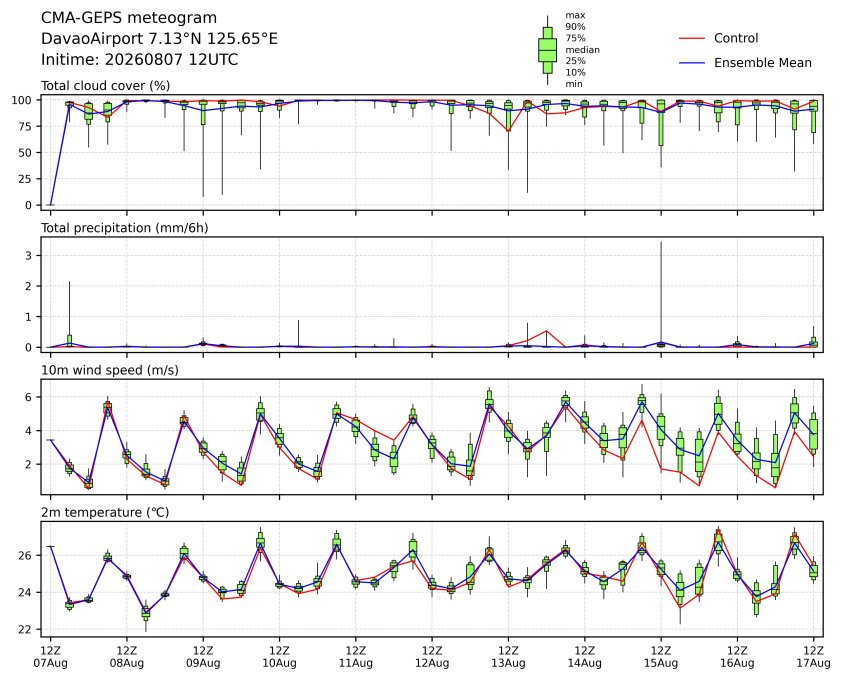Click the '75%' label in boxplot legend
This screenshot has width=842, height=680.
575,38
